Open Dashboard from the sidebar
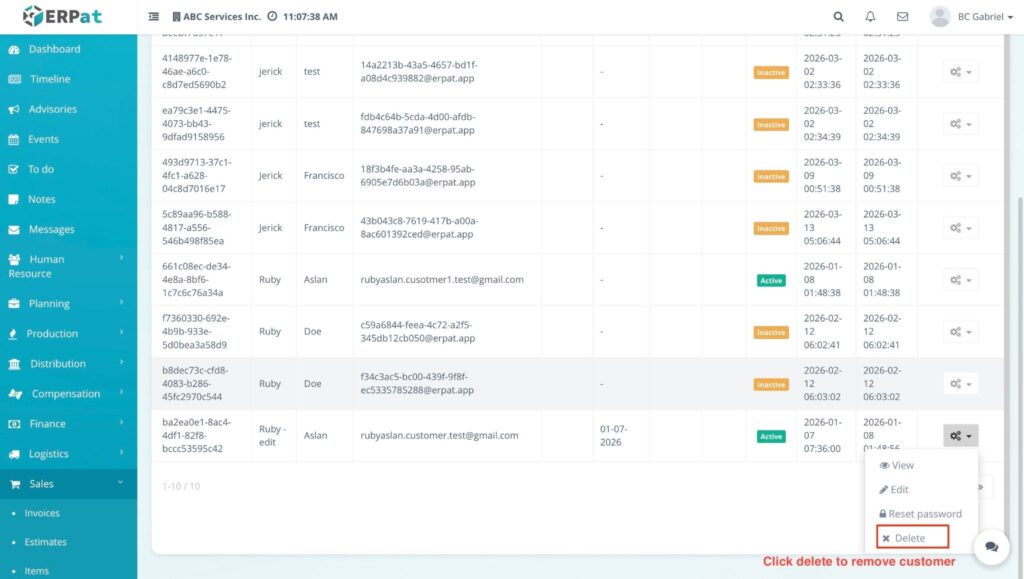This screenshot has height=579, width=1024. 54,49
